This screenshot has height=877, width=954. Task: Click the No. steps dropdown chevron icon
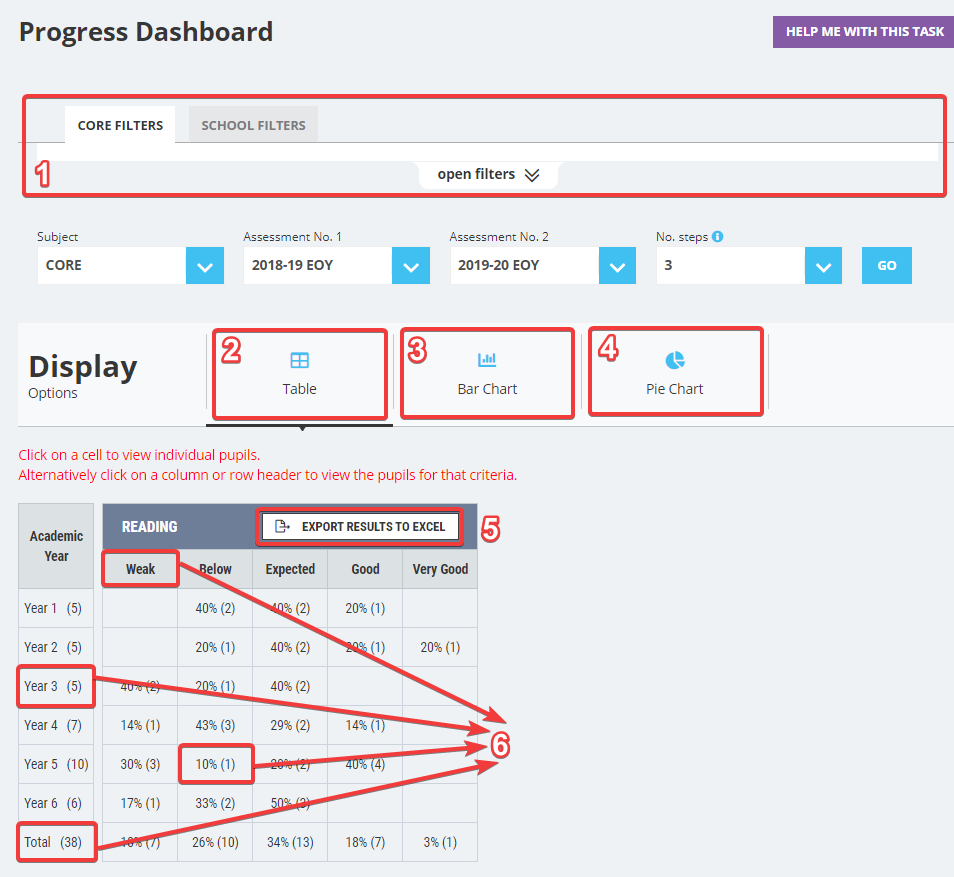(x=823, y=265)
